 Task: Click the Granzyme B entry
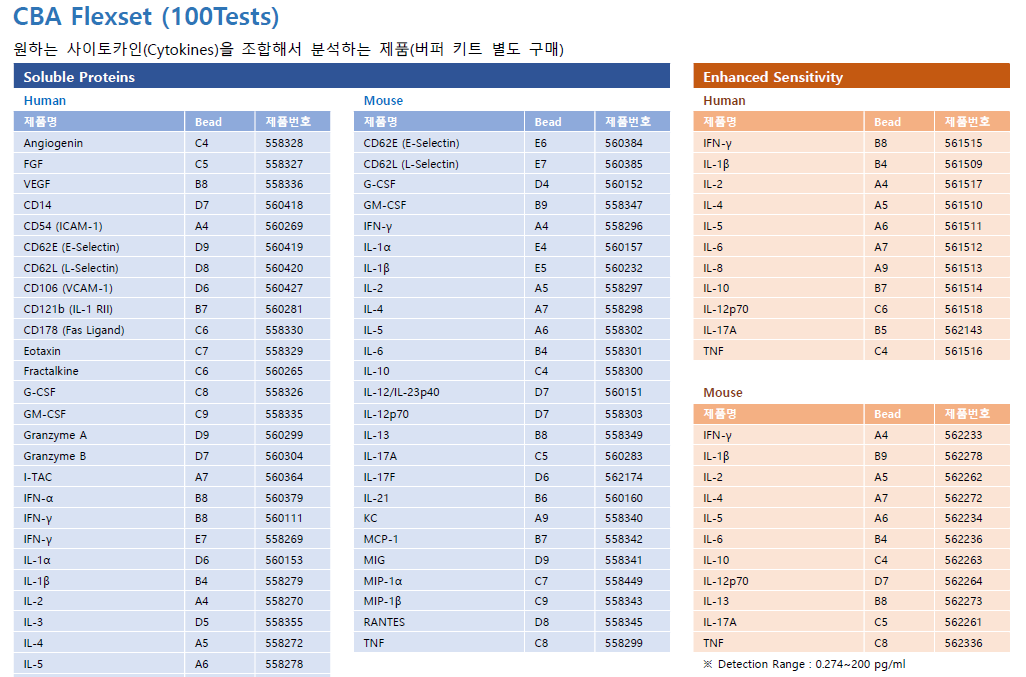click(55, 456)
